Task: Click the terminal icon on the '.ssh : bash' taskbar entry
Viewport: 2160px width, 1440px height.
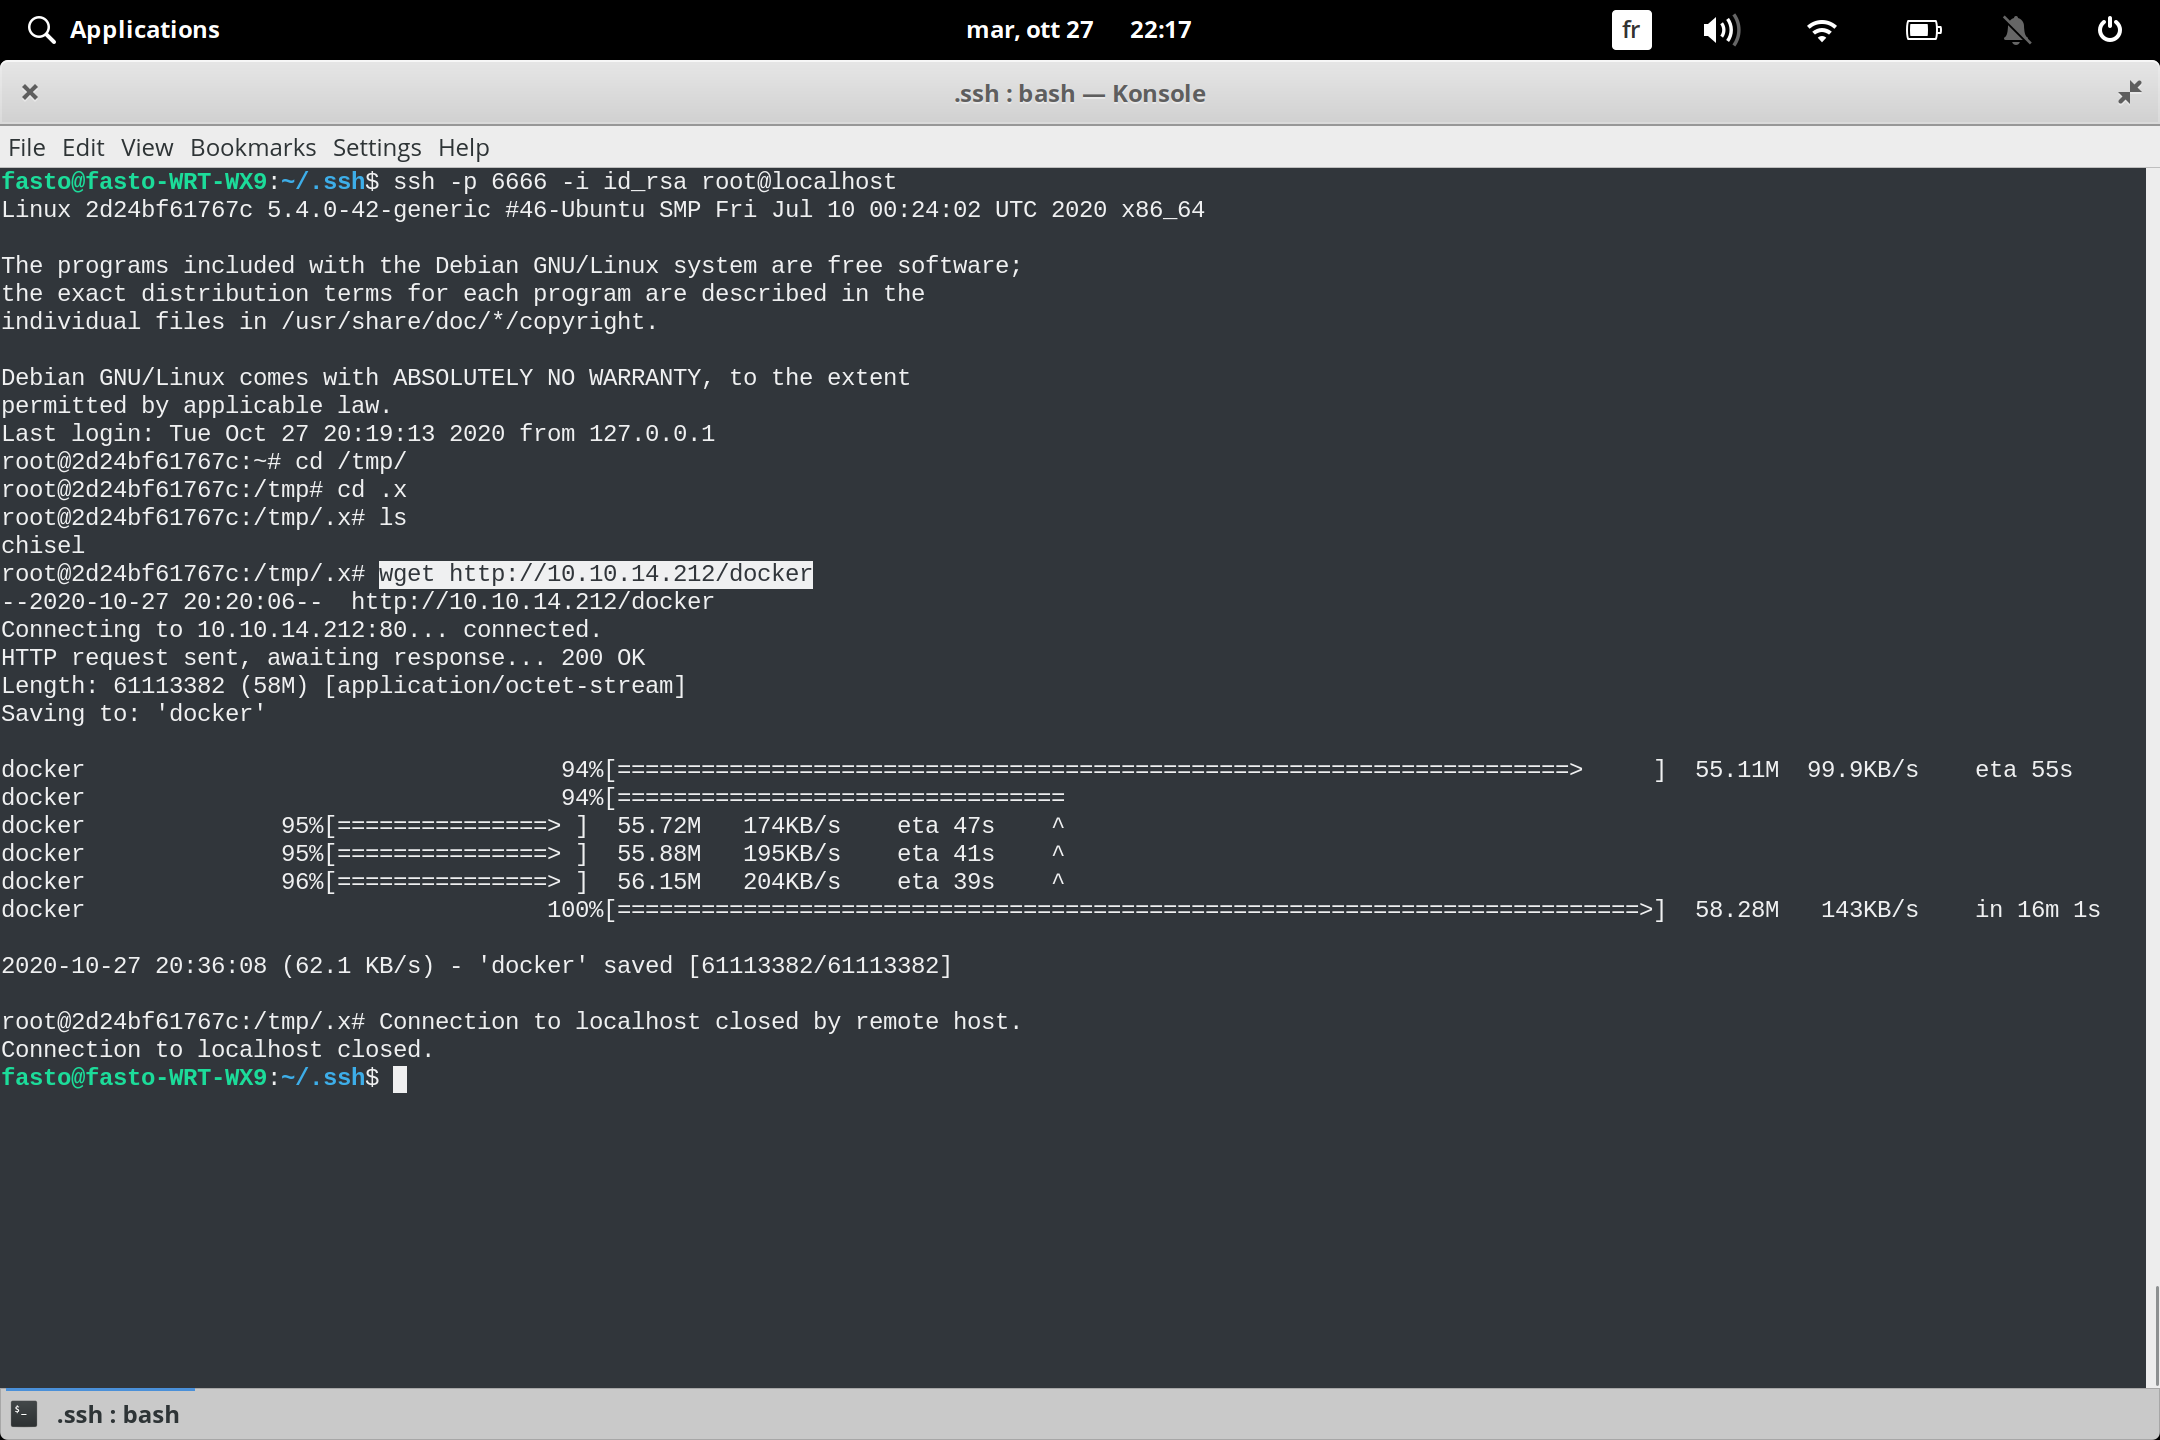Action: (x=25, y=1414)
